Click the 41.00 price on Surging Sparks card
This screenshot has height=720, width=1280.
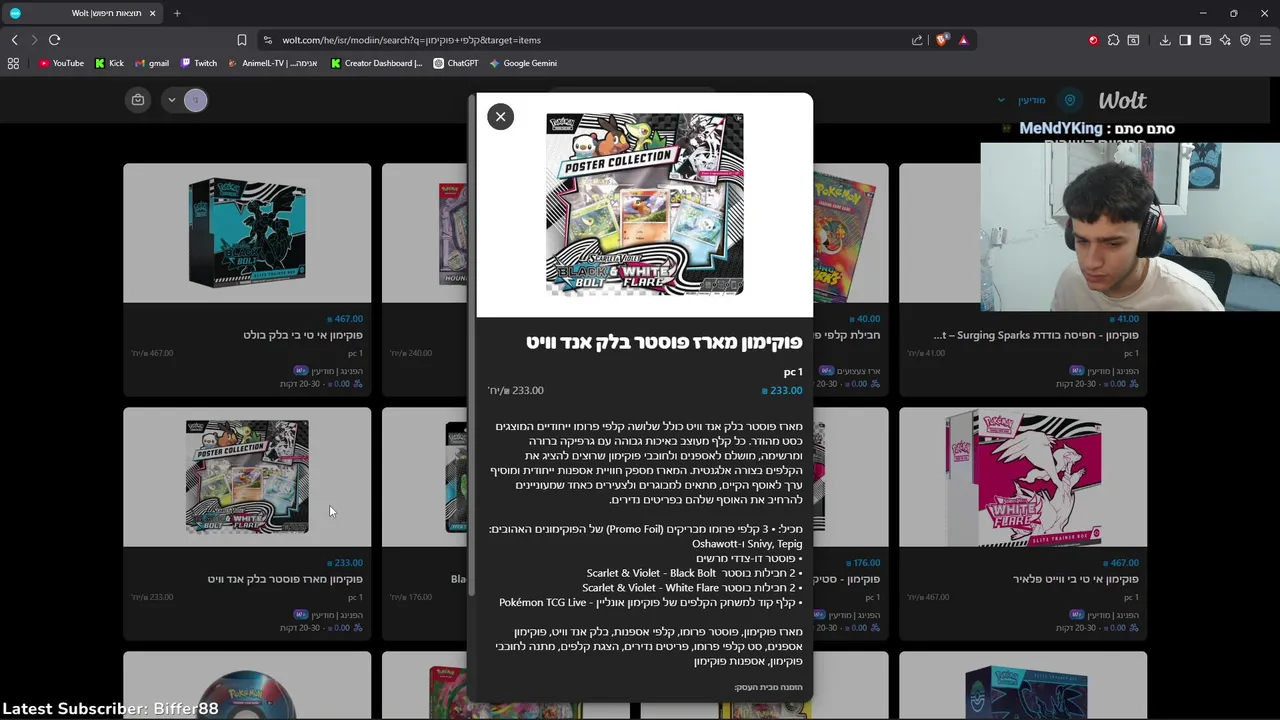1124,319
